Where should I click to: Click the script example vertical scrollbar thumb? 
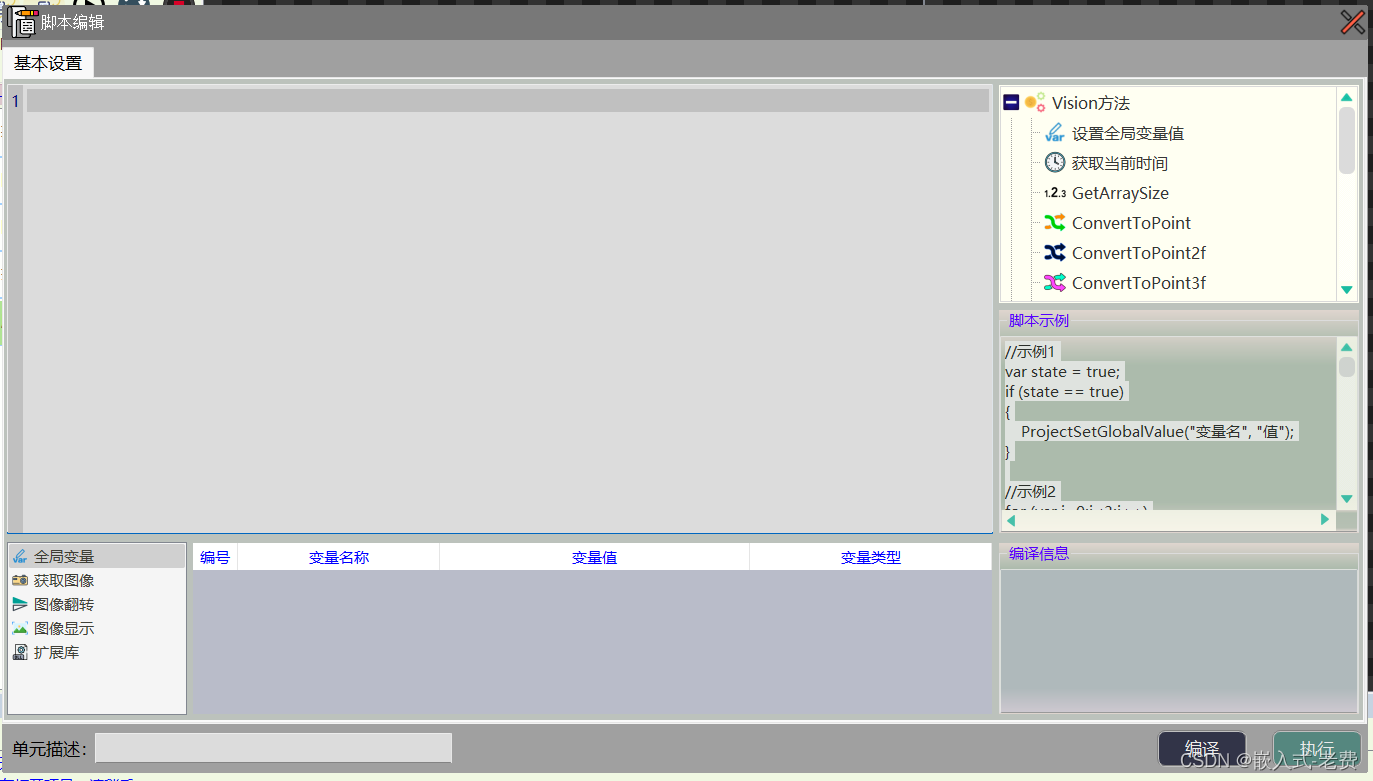point(1347,367)
